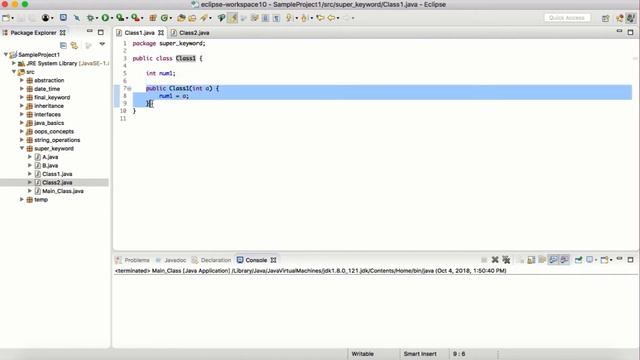Collapse the SampleProject1 tree node

pyautogui.click(x=6, y=54)
